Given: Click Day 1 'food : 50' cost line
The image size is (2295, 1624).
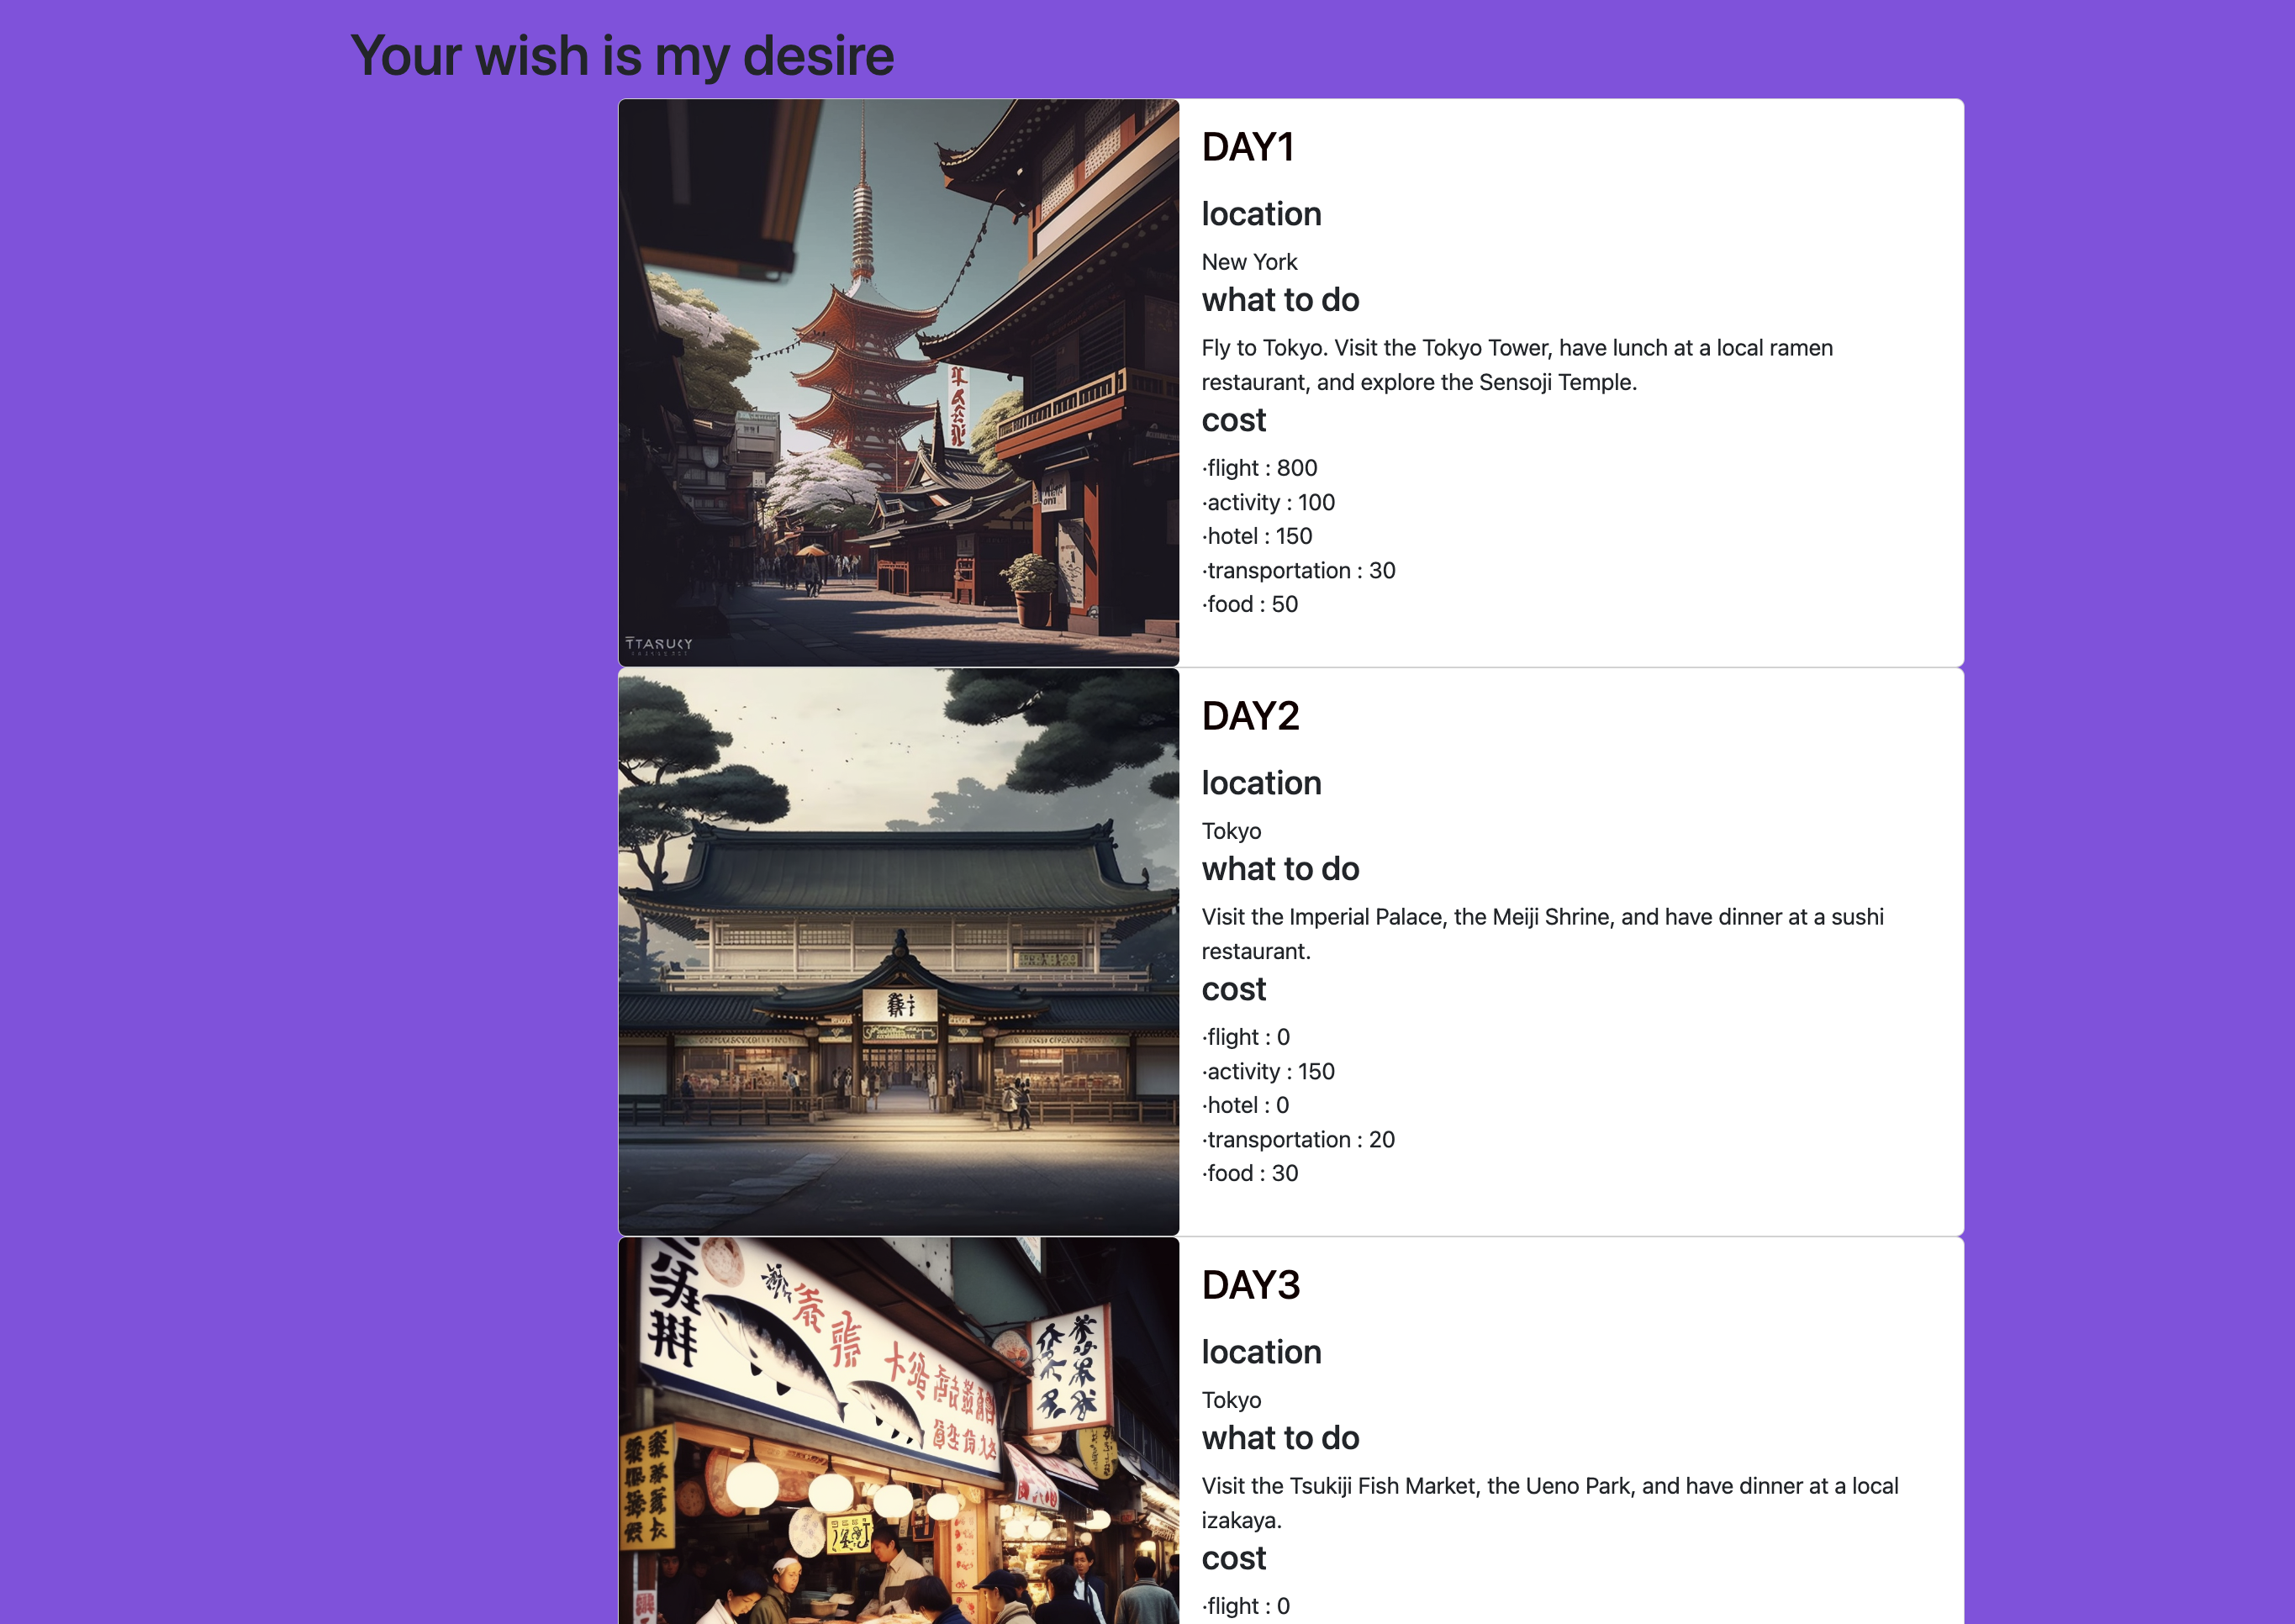Looking at the screenshot, I should click(x=1250, y=604).
